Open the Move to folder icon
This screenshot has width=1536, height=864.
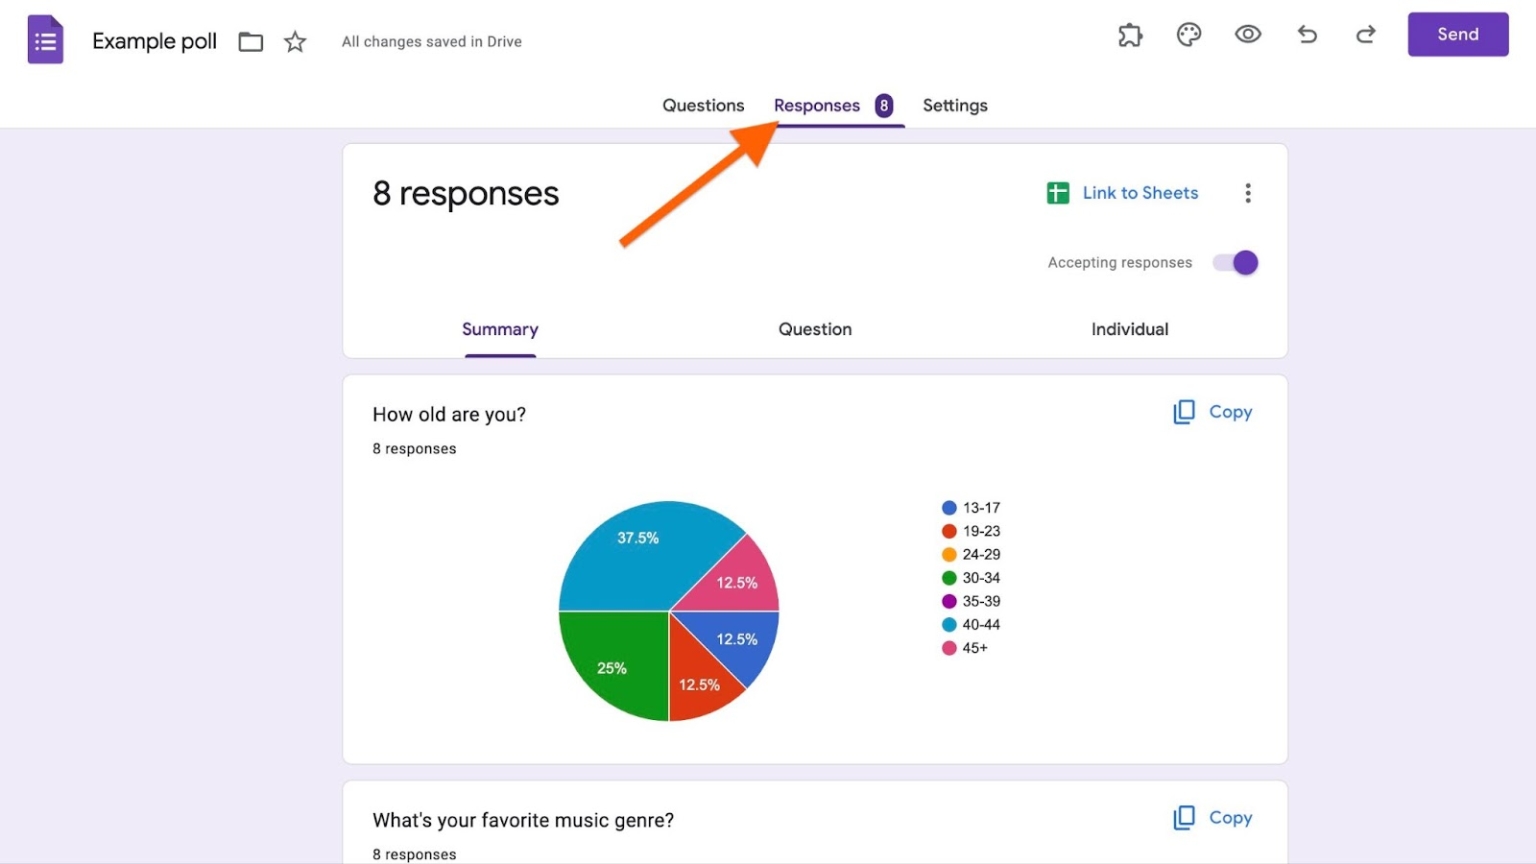pos(250,42)
